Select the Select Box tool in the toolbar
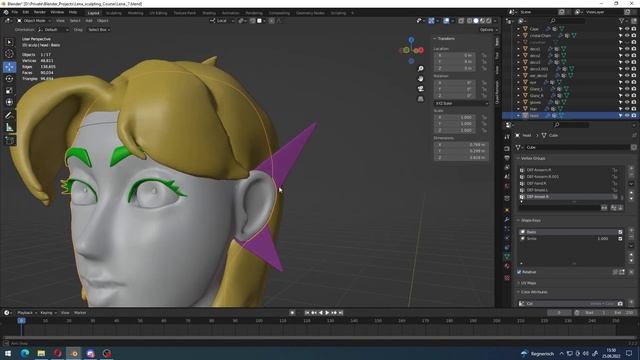The height and width of the screenshot is (360, 640). [x=9, y=42]
